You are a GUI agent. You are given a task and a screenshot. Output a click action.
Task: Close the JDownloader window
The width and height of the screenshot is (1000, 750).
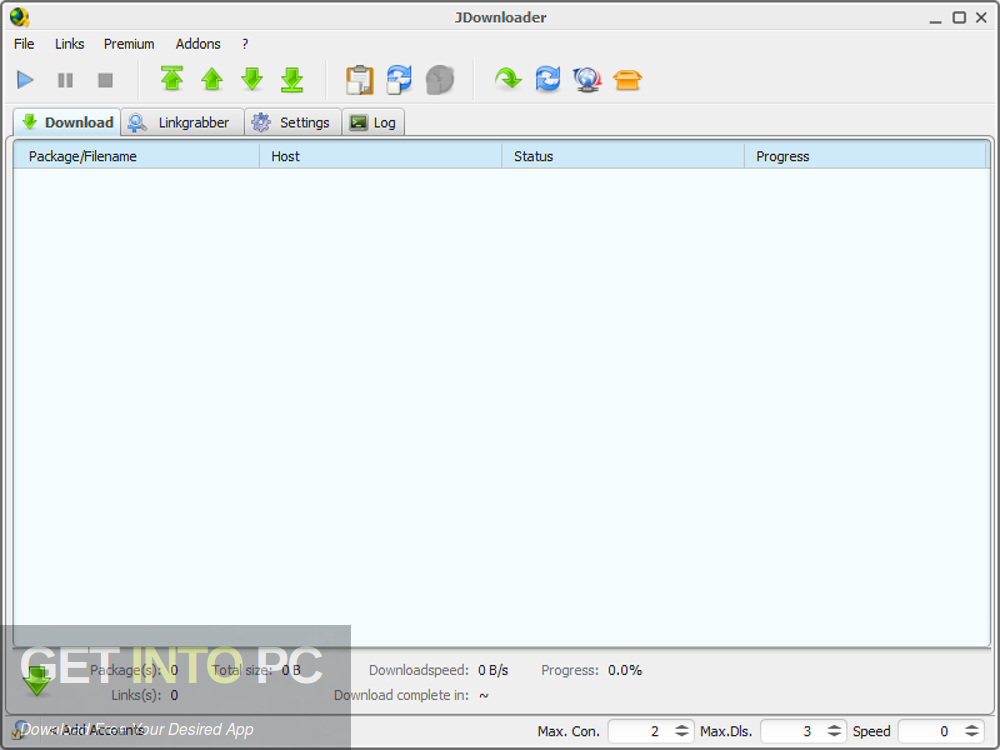tap(982, 18)
